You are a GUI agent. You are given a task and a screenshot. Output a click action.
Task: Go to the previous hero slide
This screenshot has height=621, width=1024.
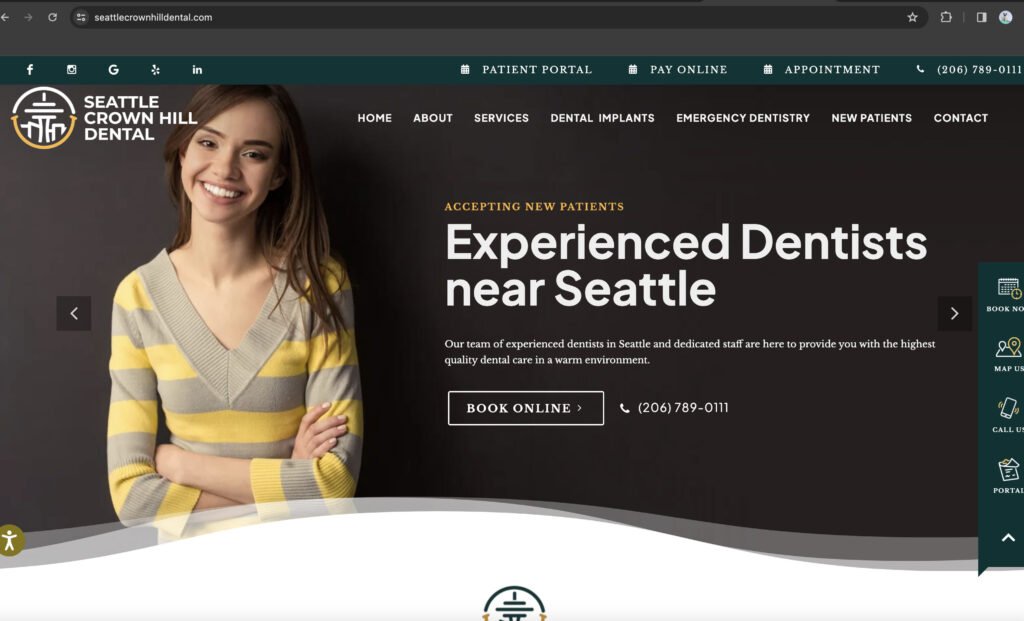[x=74, y=313]
